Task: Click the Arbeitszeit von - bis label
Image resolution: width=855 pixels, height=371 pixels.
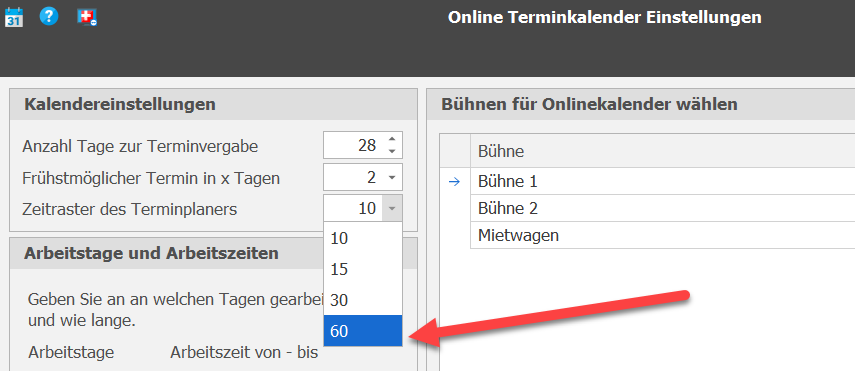Action: point(244,353)
